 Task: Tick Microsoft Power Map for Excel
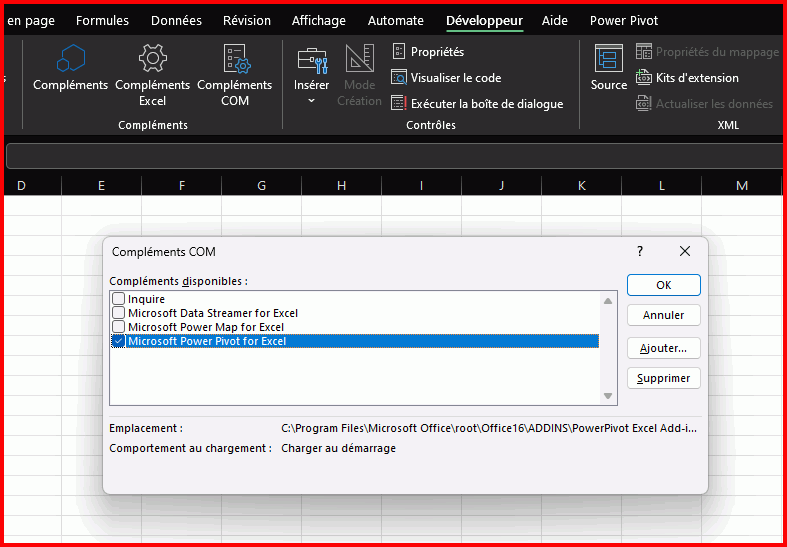pos(119,327)
